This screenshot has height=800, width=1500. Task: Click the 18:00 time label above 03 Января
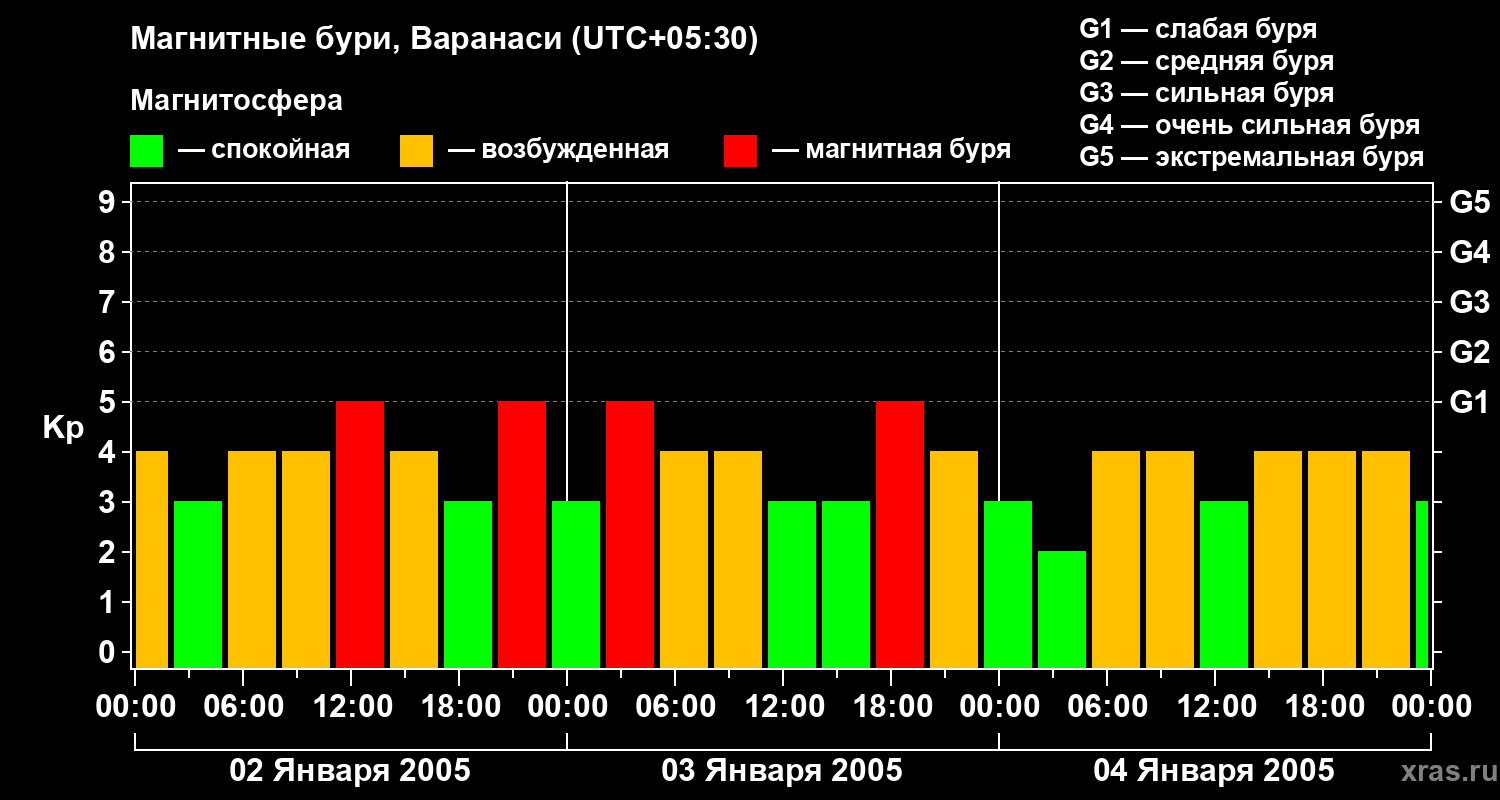point(891,706)
